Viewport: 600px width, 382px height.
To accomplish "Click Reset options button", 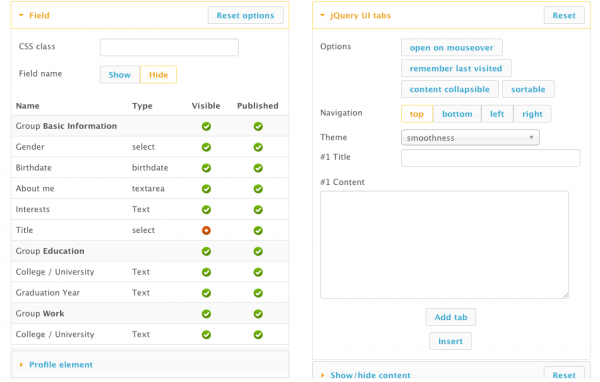I will (x=246, y=15).
